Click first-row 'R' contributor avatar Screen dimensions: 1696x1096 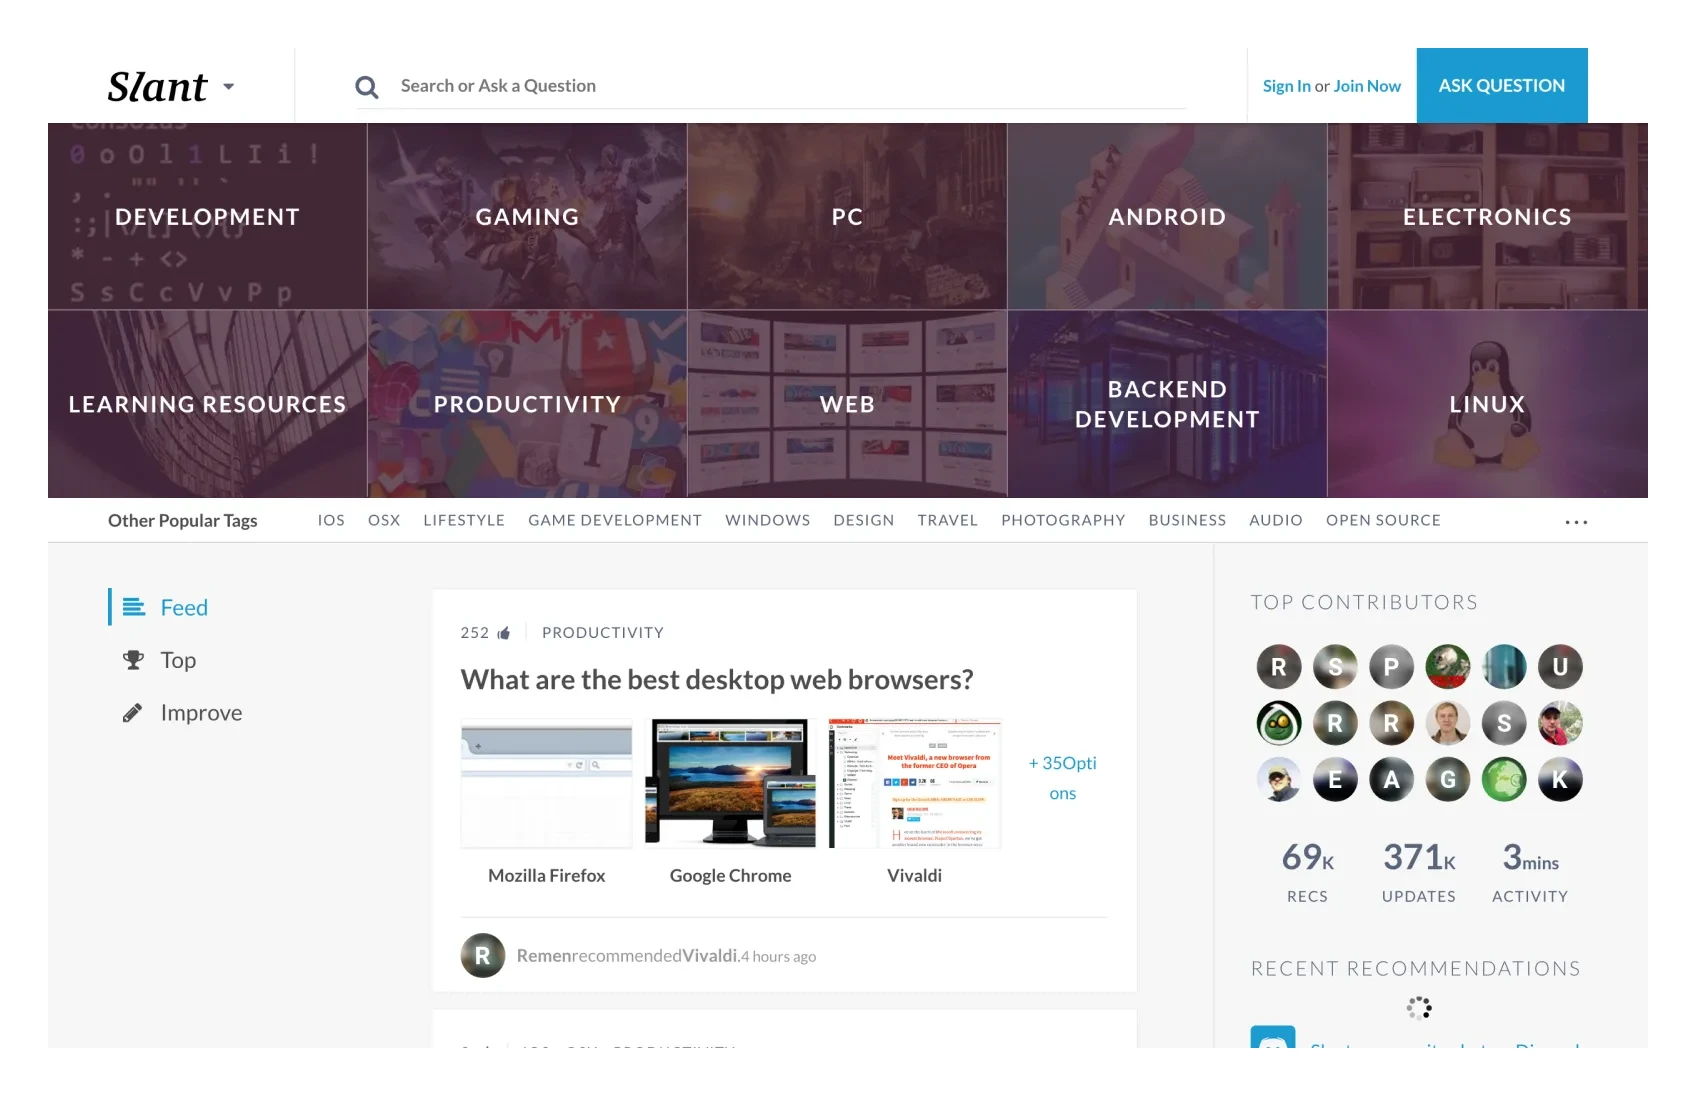[1278, 667]
